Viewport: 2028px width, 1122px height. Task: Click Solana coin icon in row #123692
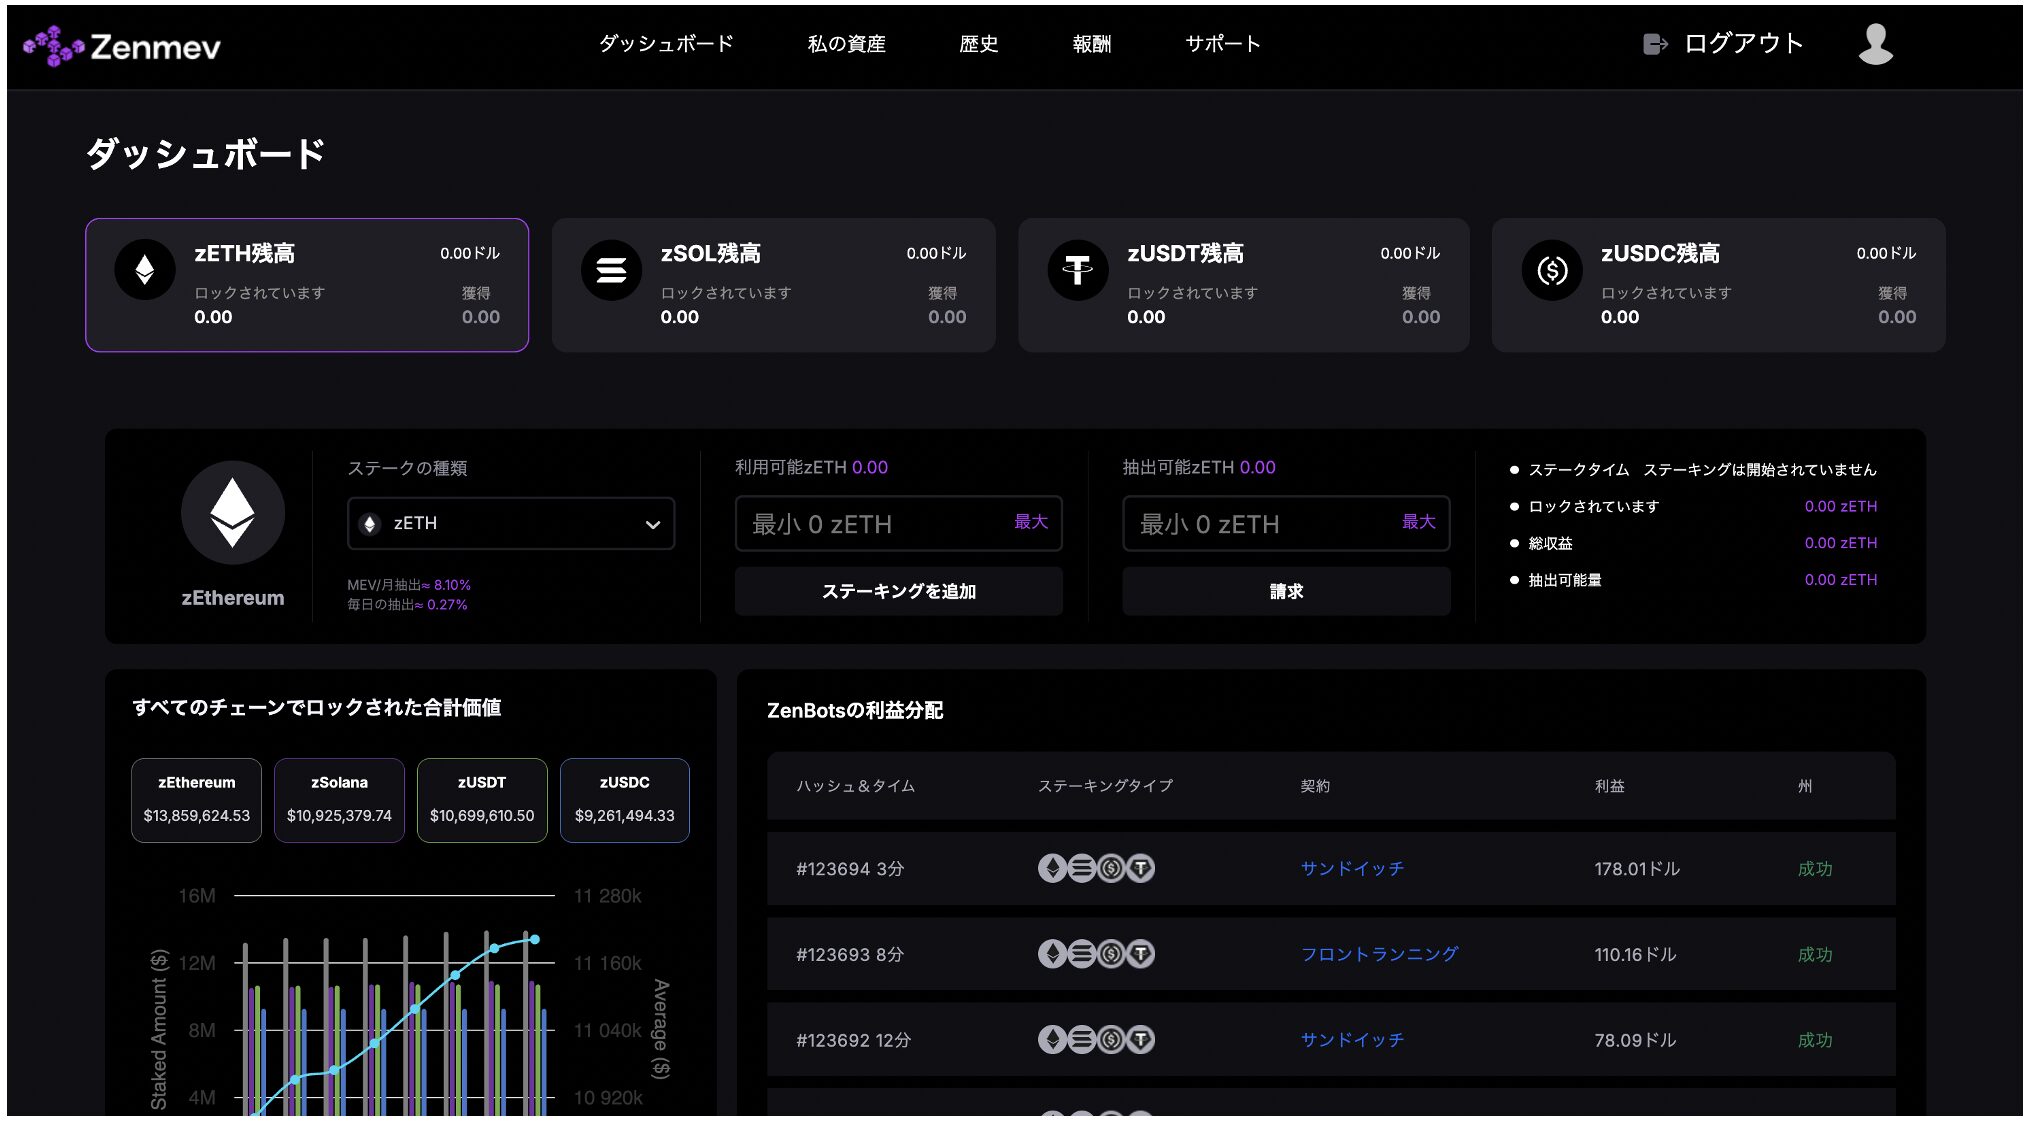[x=1081, y=1040]
